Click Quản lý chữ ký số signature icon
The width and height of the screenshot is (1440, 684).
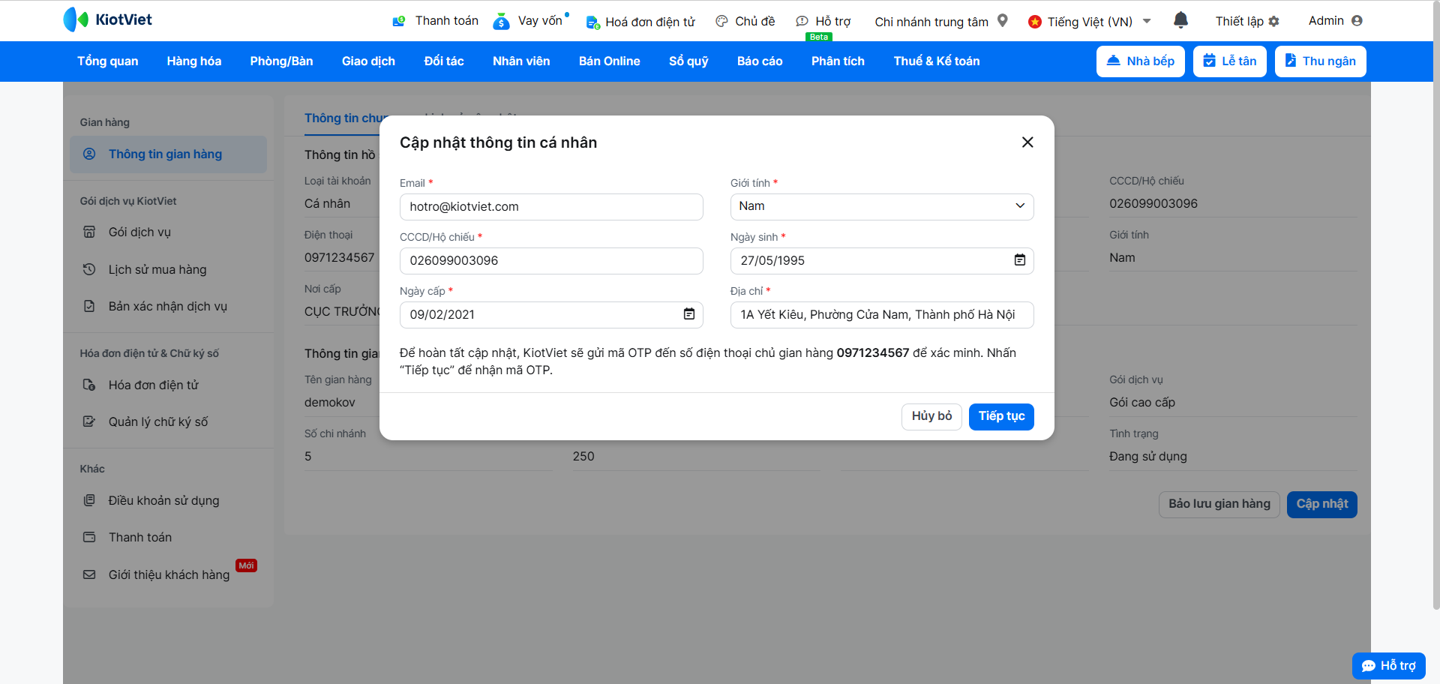pyautogui.click(x=89, y=422)
